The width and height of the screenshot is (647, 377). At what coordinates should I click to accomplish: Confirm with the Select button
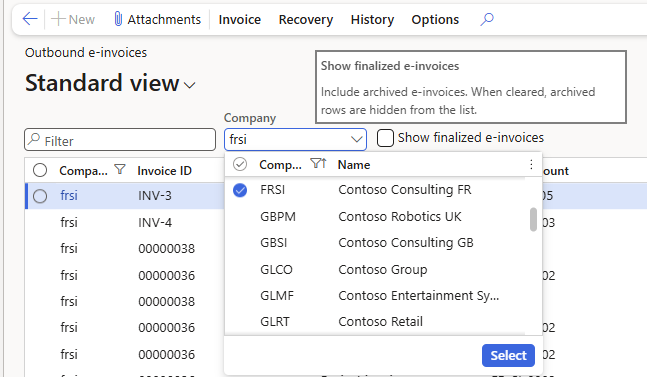[508, 356]
